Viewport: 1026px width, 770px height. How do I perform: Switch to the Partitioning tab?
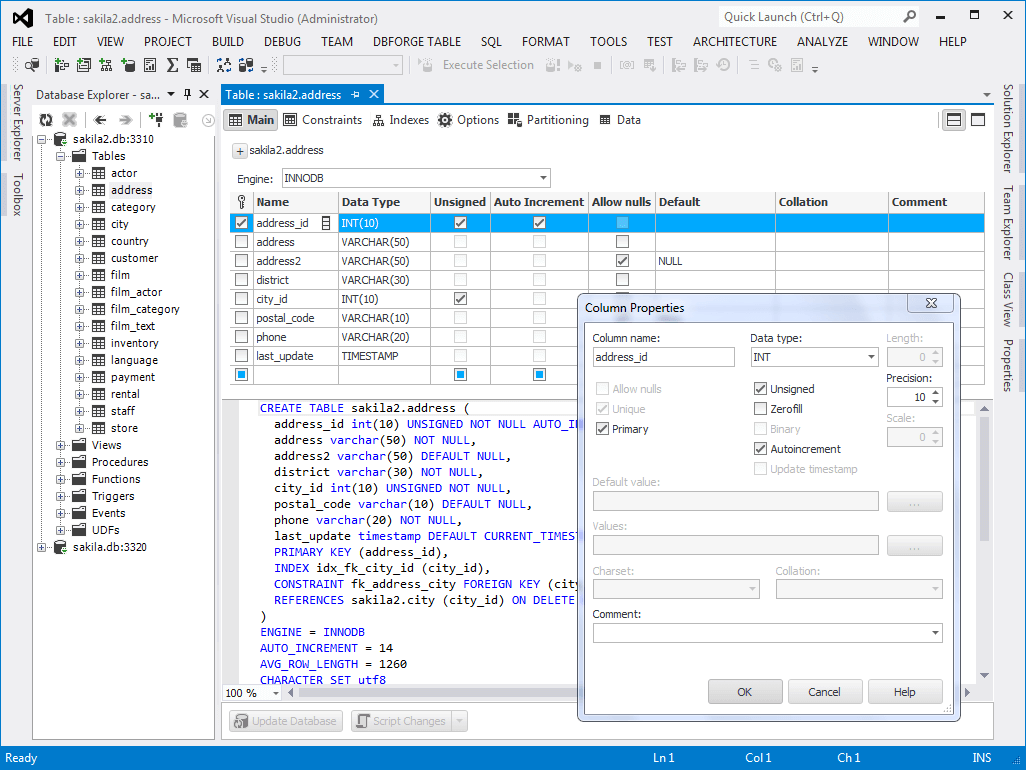click(548, 120)
